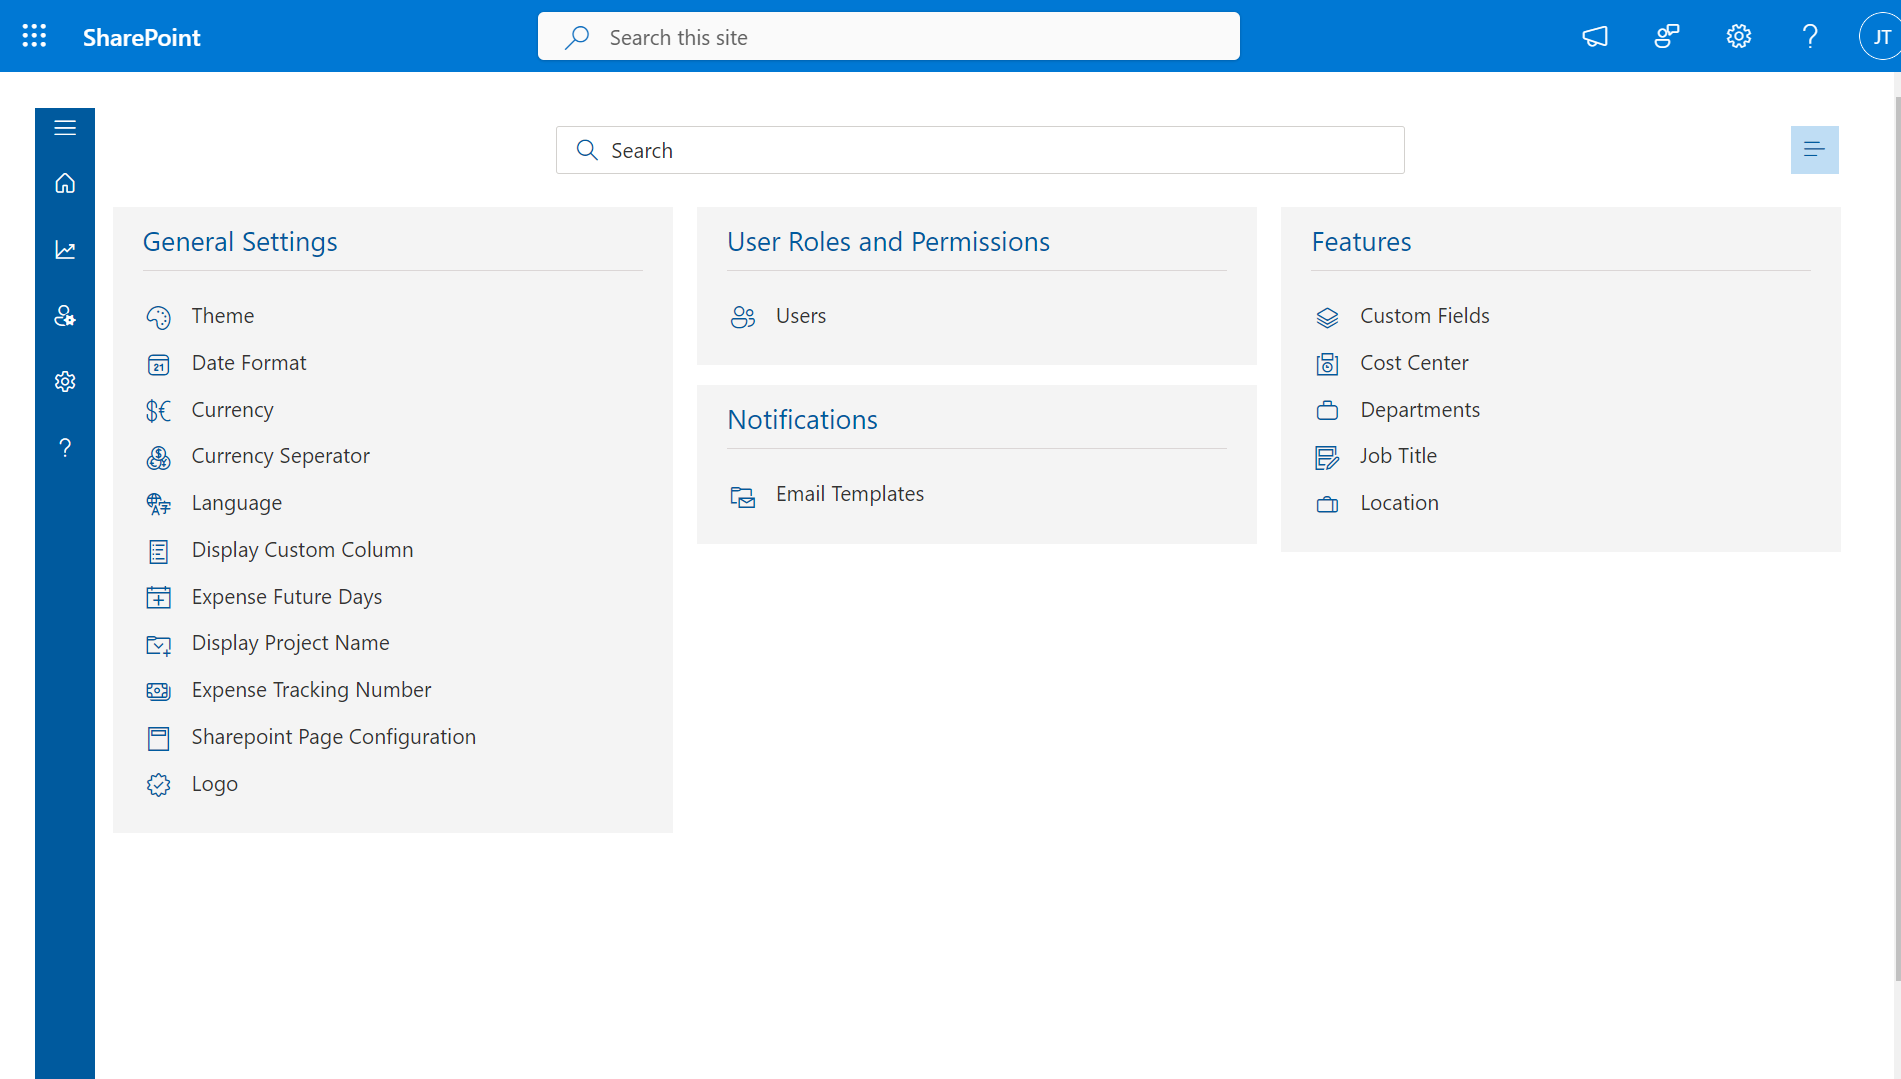Open the settings gear in sidebar
This screenshot has height=1079, width=1901.
(65, 382)
